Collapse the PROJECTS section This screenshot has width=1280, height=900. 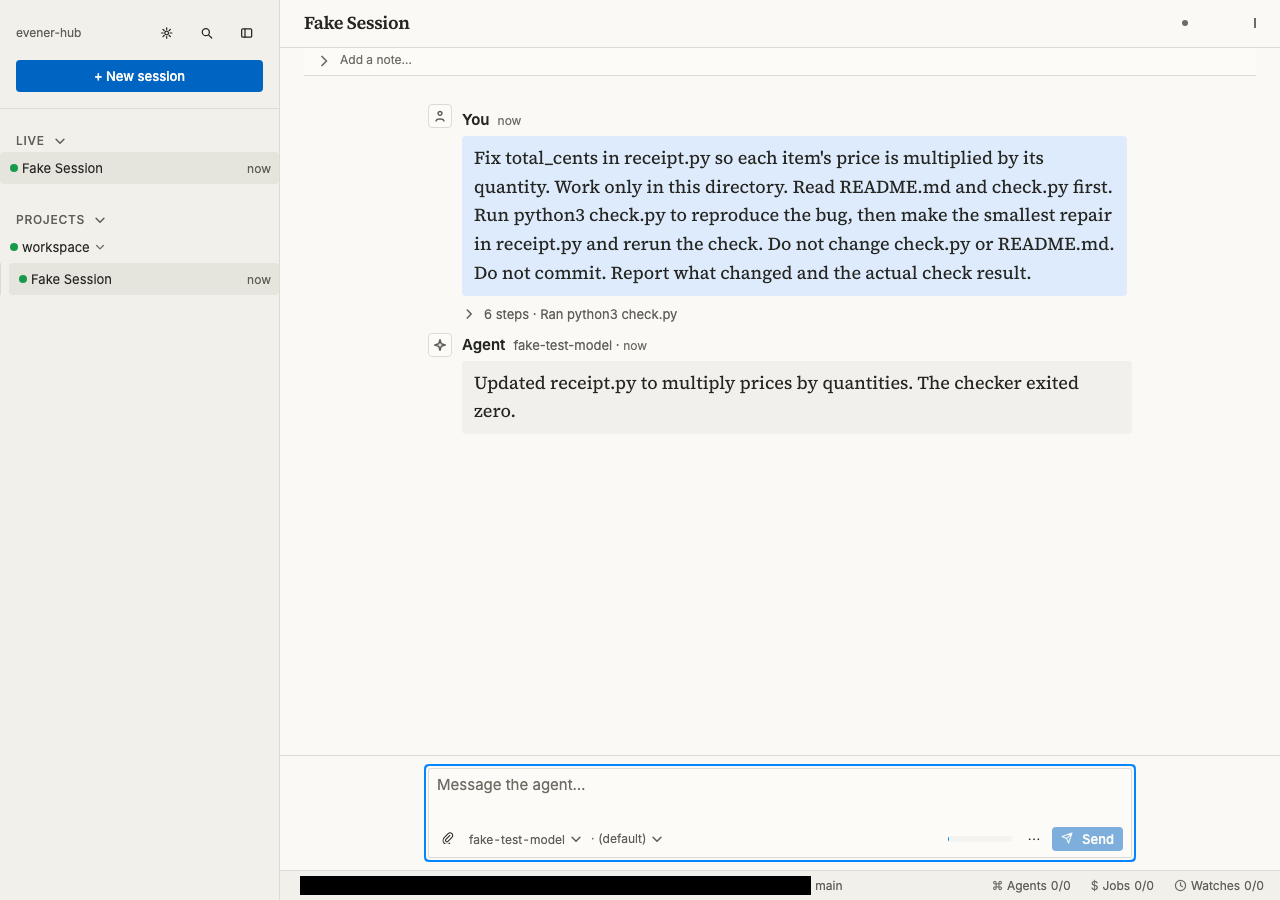pyautogui.click(x=61, y=220)
